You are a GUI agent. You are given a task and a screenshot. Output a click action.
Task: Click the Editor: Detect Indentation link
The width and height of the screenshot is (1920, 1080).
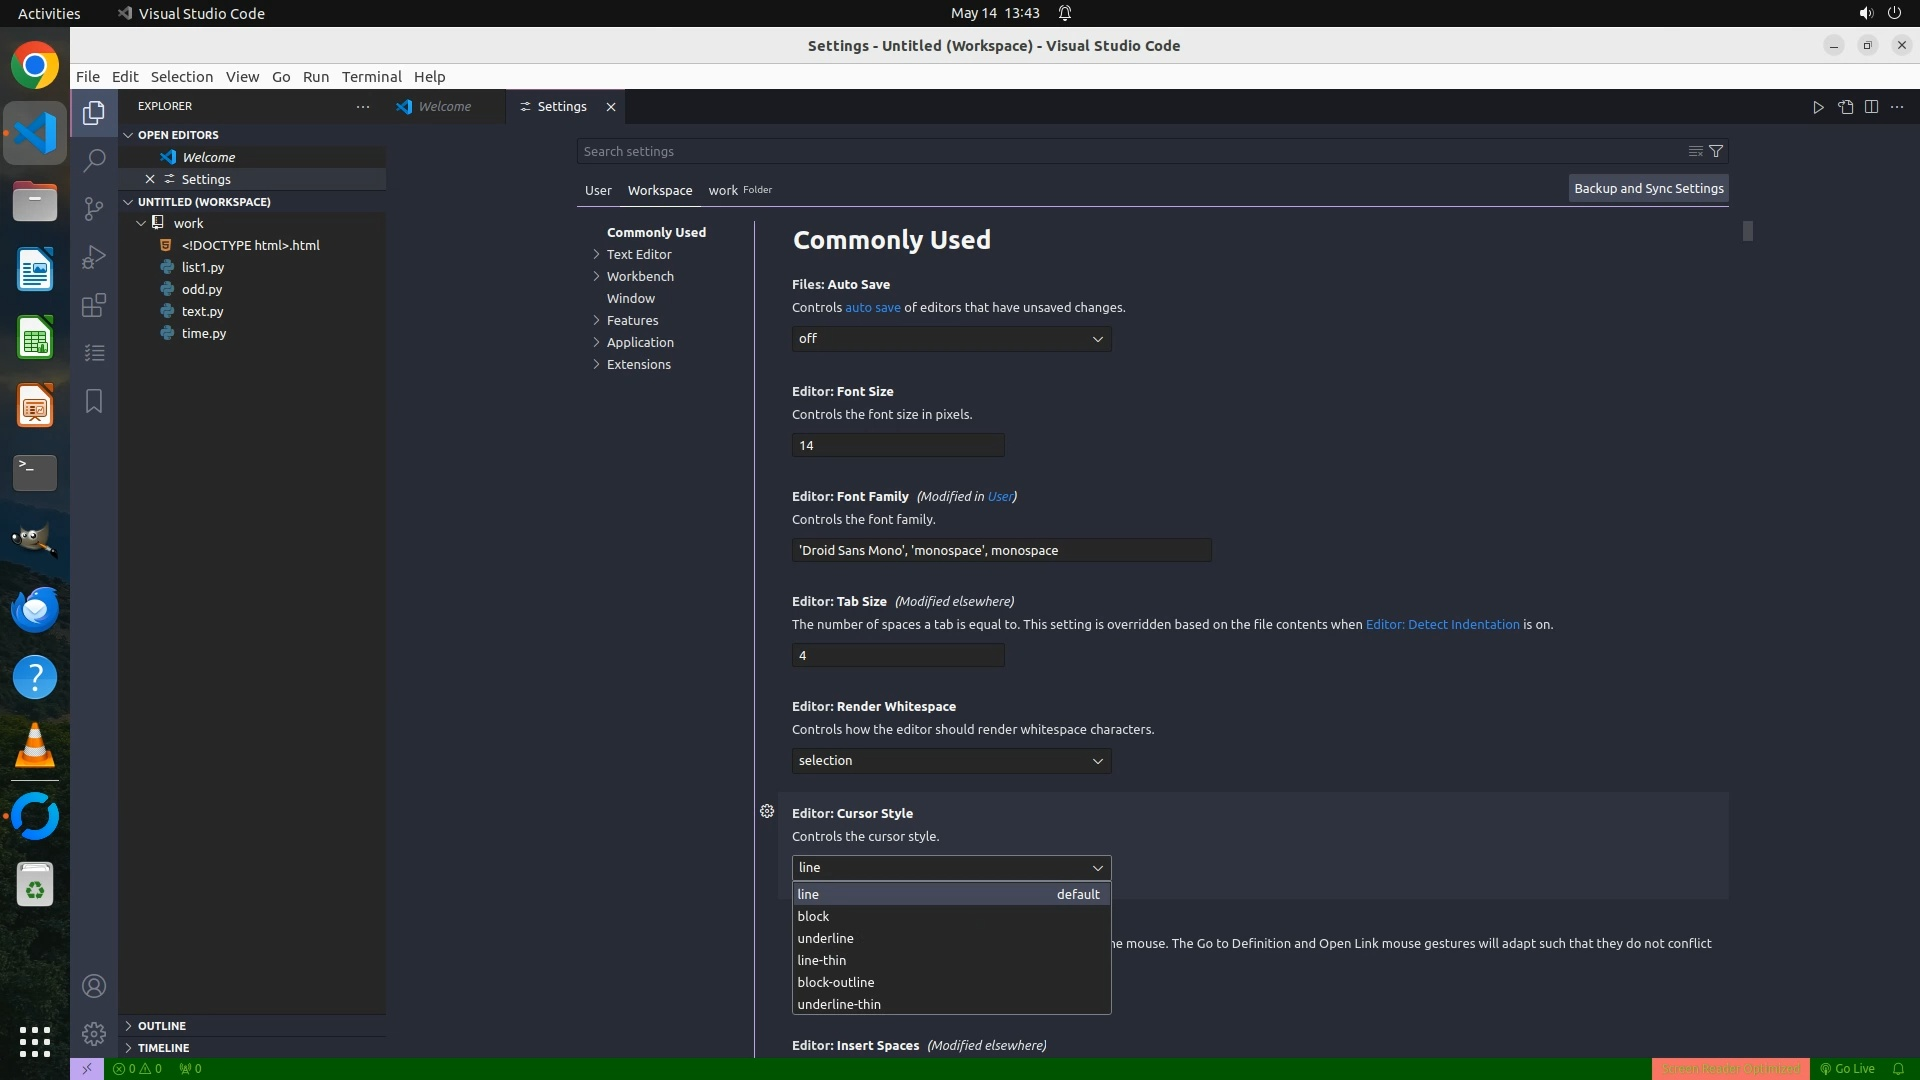[1442, 624]
